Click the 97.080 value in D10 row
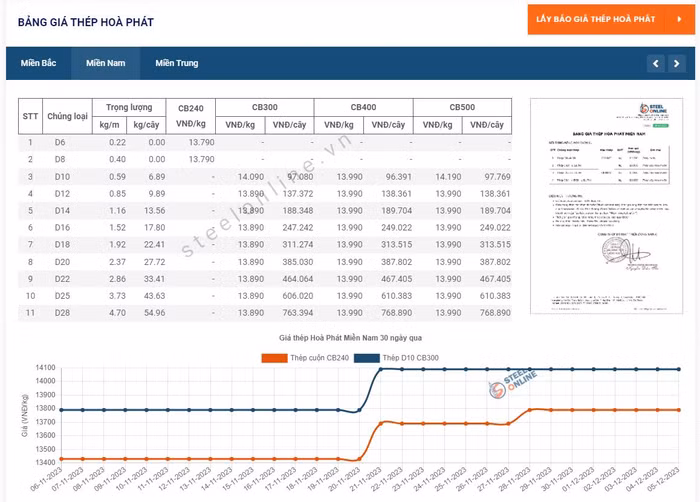Viewport: 700px width, 502px height. [x=300, y=177]
